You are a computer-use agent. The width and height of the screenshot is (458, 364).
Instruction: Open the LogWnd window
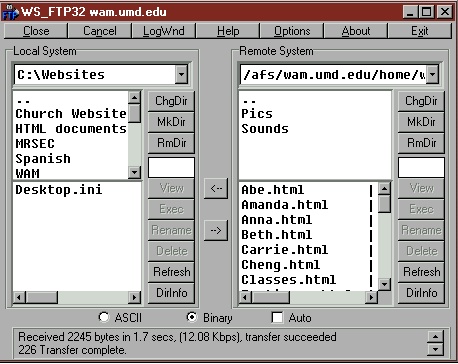click(164, 31)
